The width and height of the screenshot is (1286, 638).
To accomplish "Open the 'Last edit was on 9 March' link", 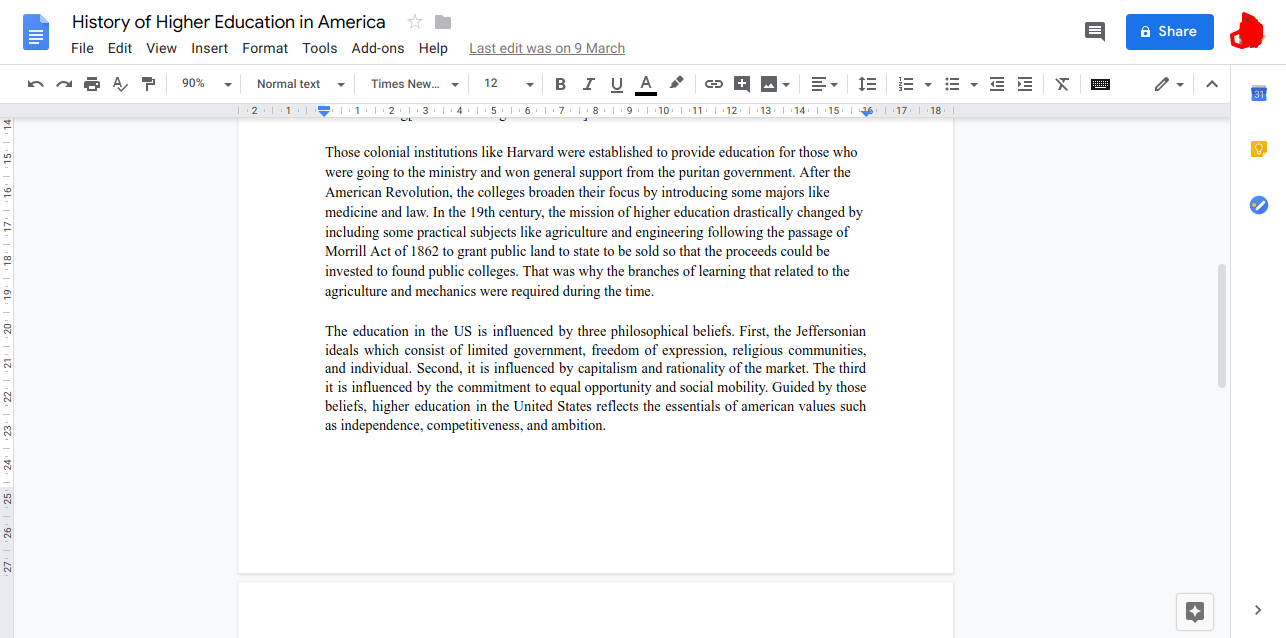I will (547, 48).
